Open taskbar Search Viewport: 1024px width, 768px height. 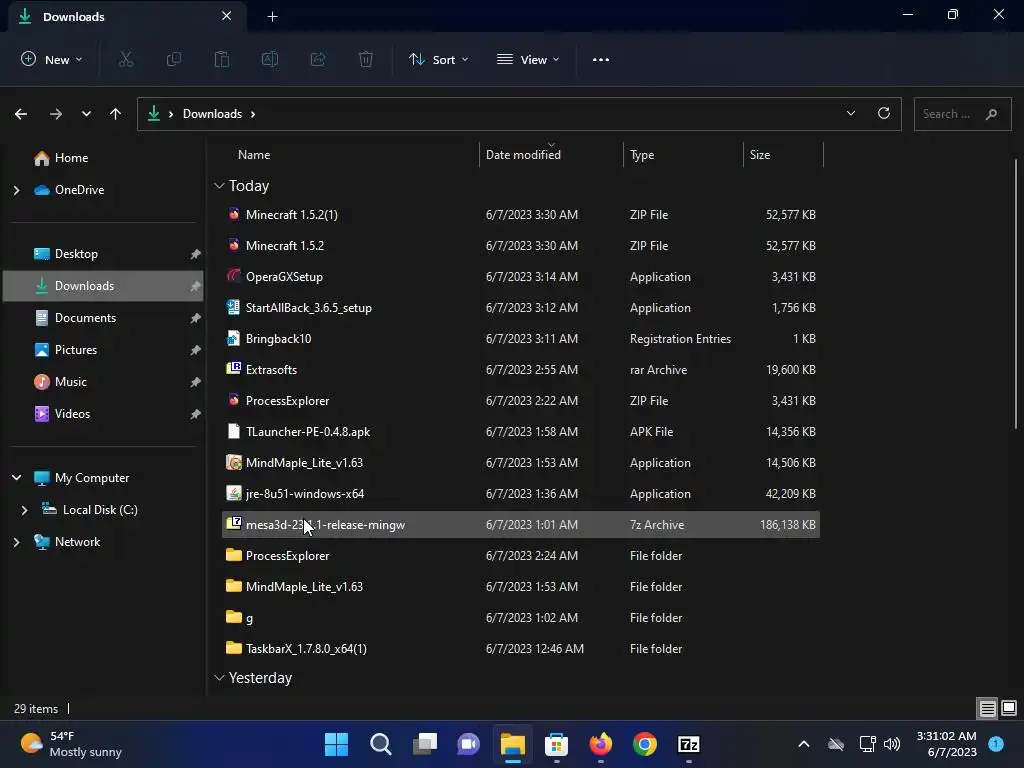[381, 744]
